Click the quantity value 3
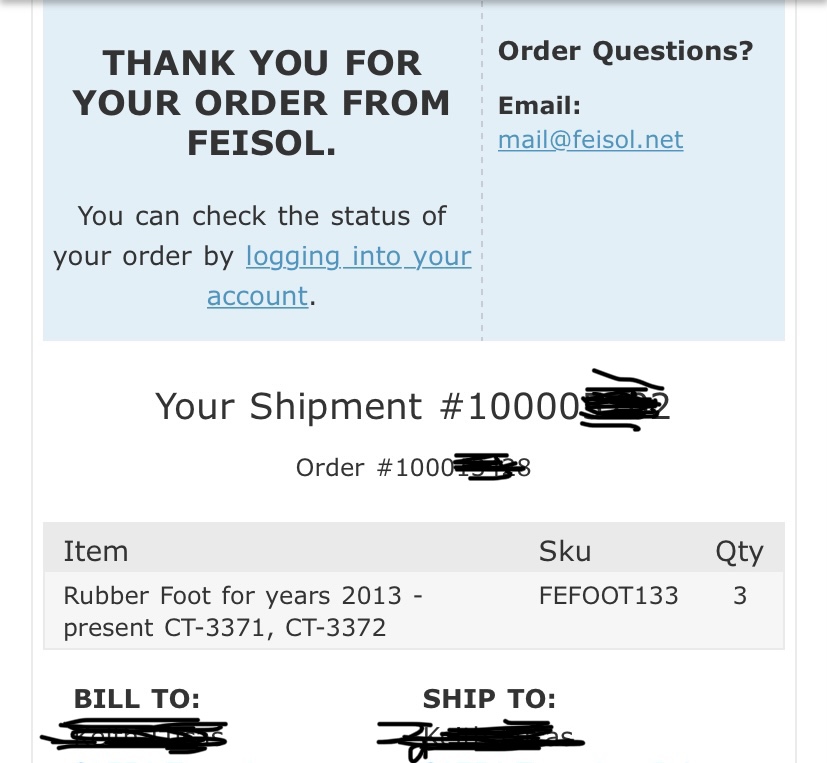The width and height of the screenshot is (827, 763). click(740, 596)
